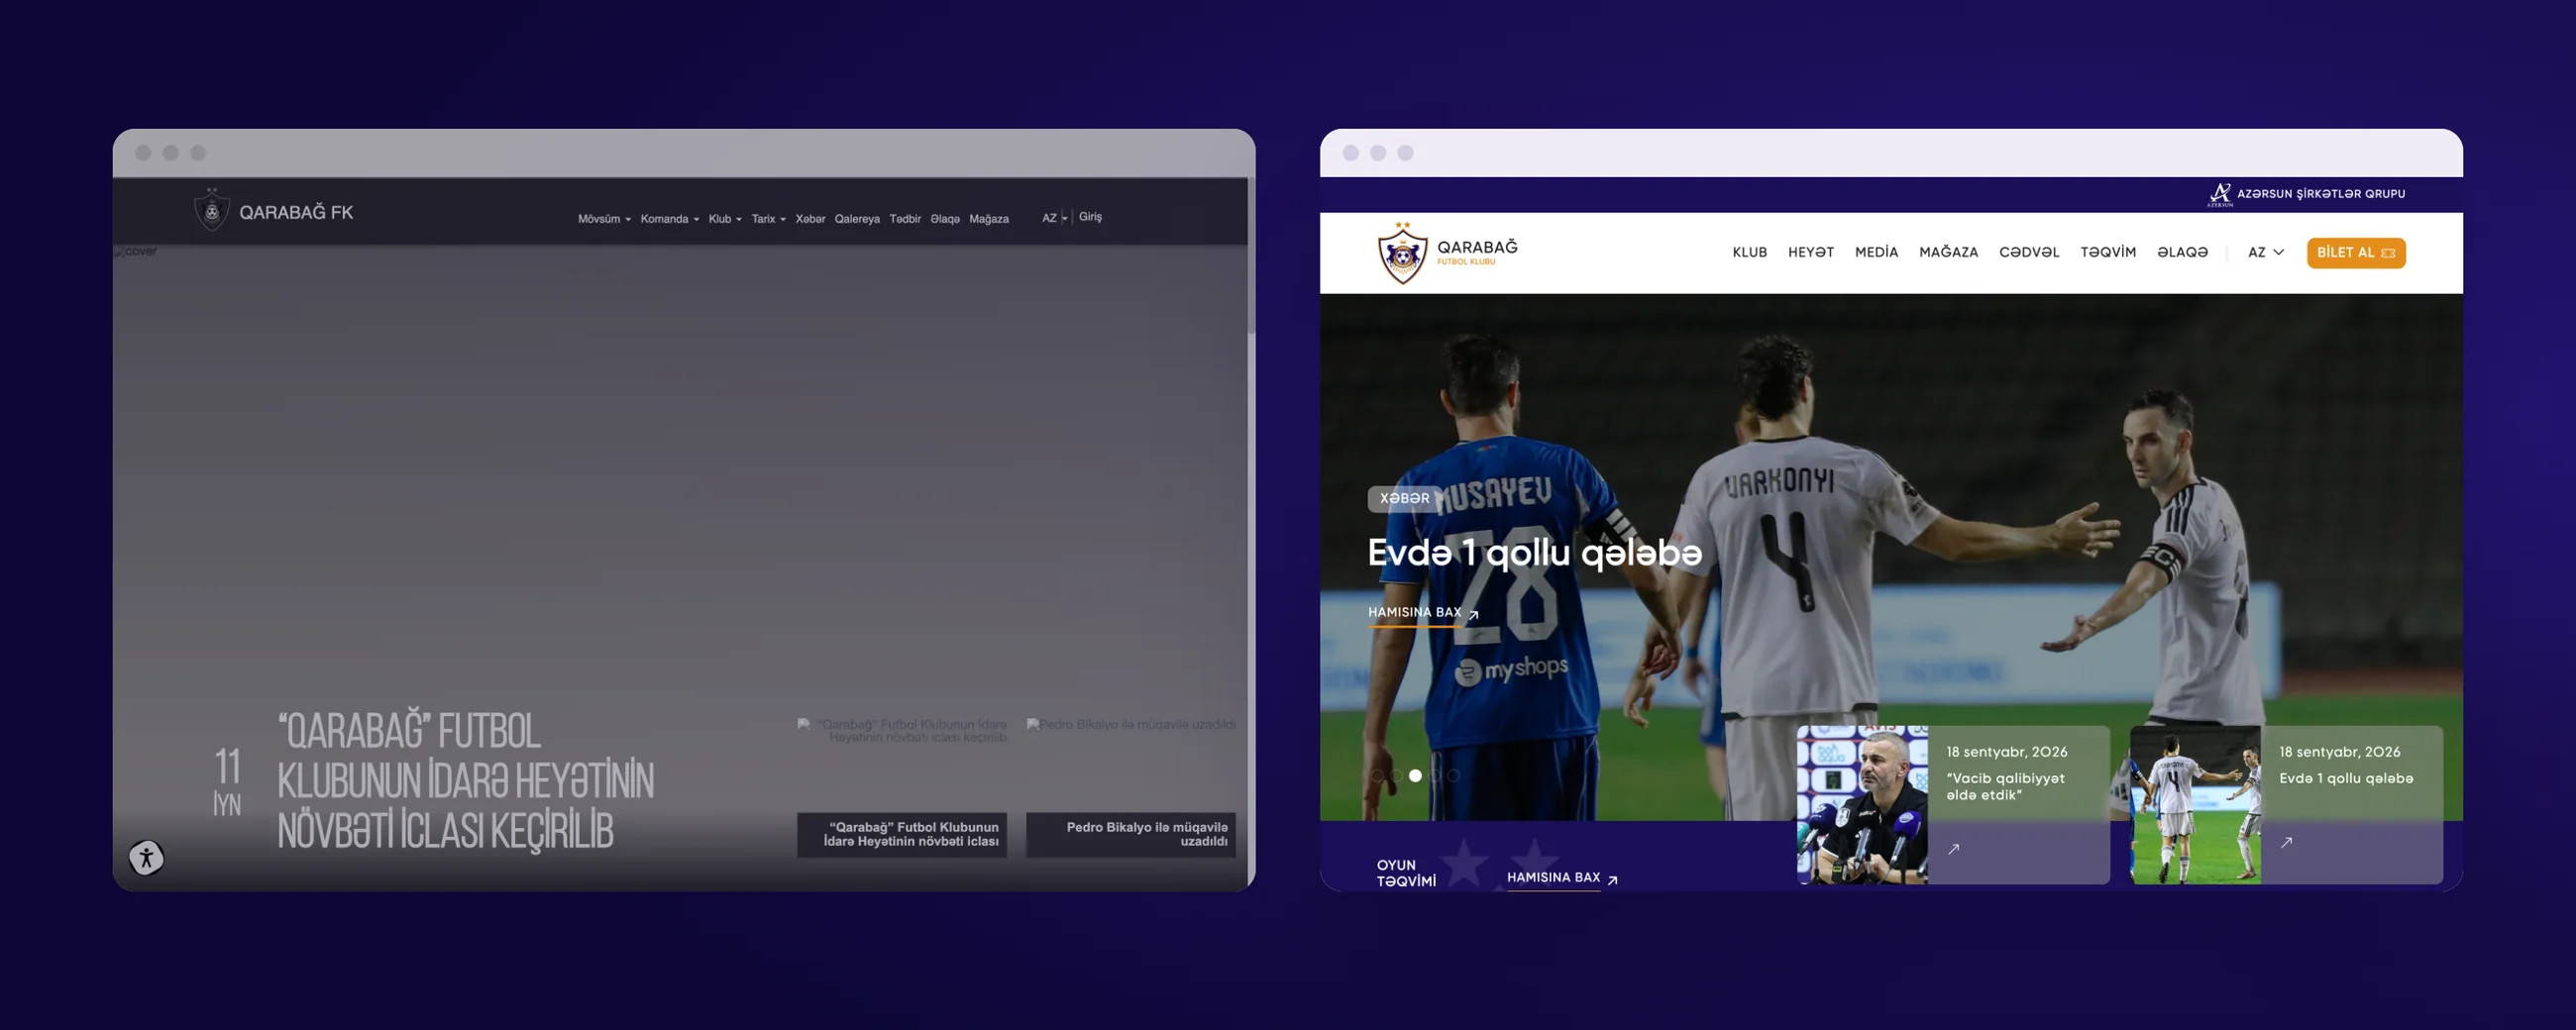Click the Azərsun group logo icon
2576x1030 pixels.
coord(2220,194)
